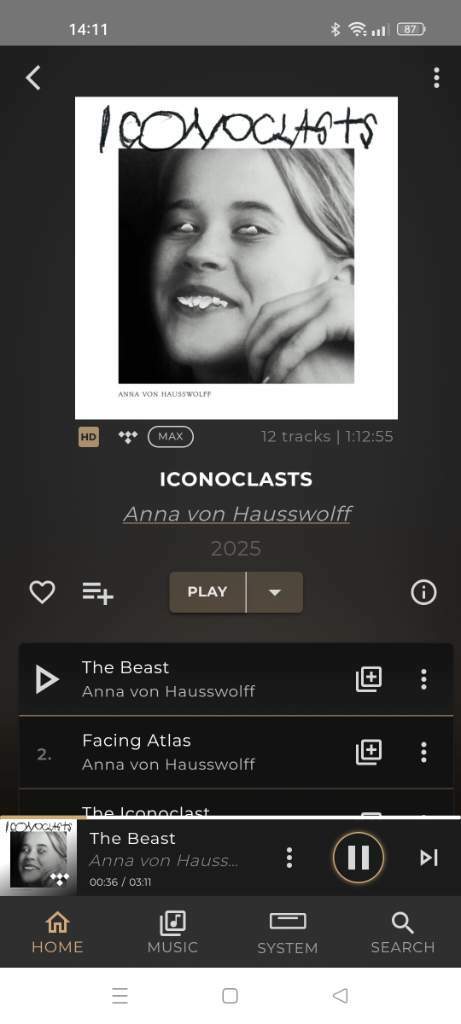Open the now-playing track options menu
461x1024 pixels.
tap(289, 857)
